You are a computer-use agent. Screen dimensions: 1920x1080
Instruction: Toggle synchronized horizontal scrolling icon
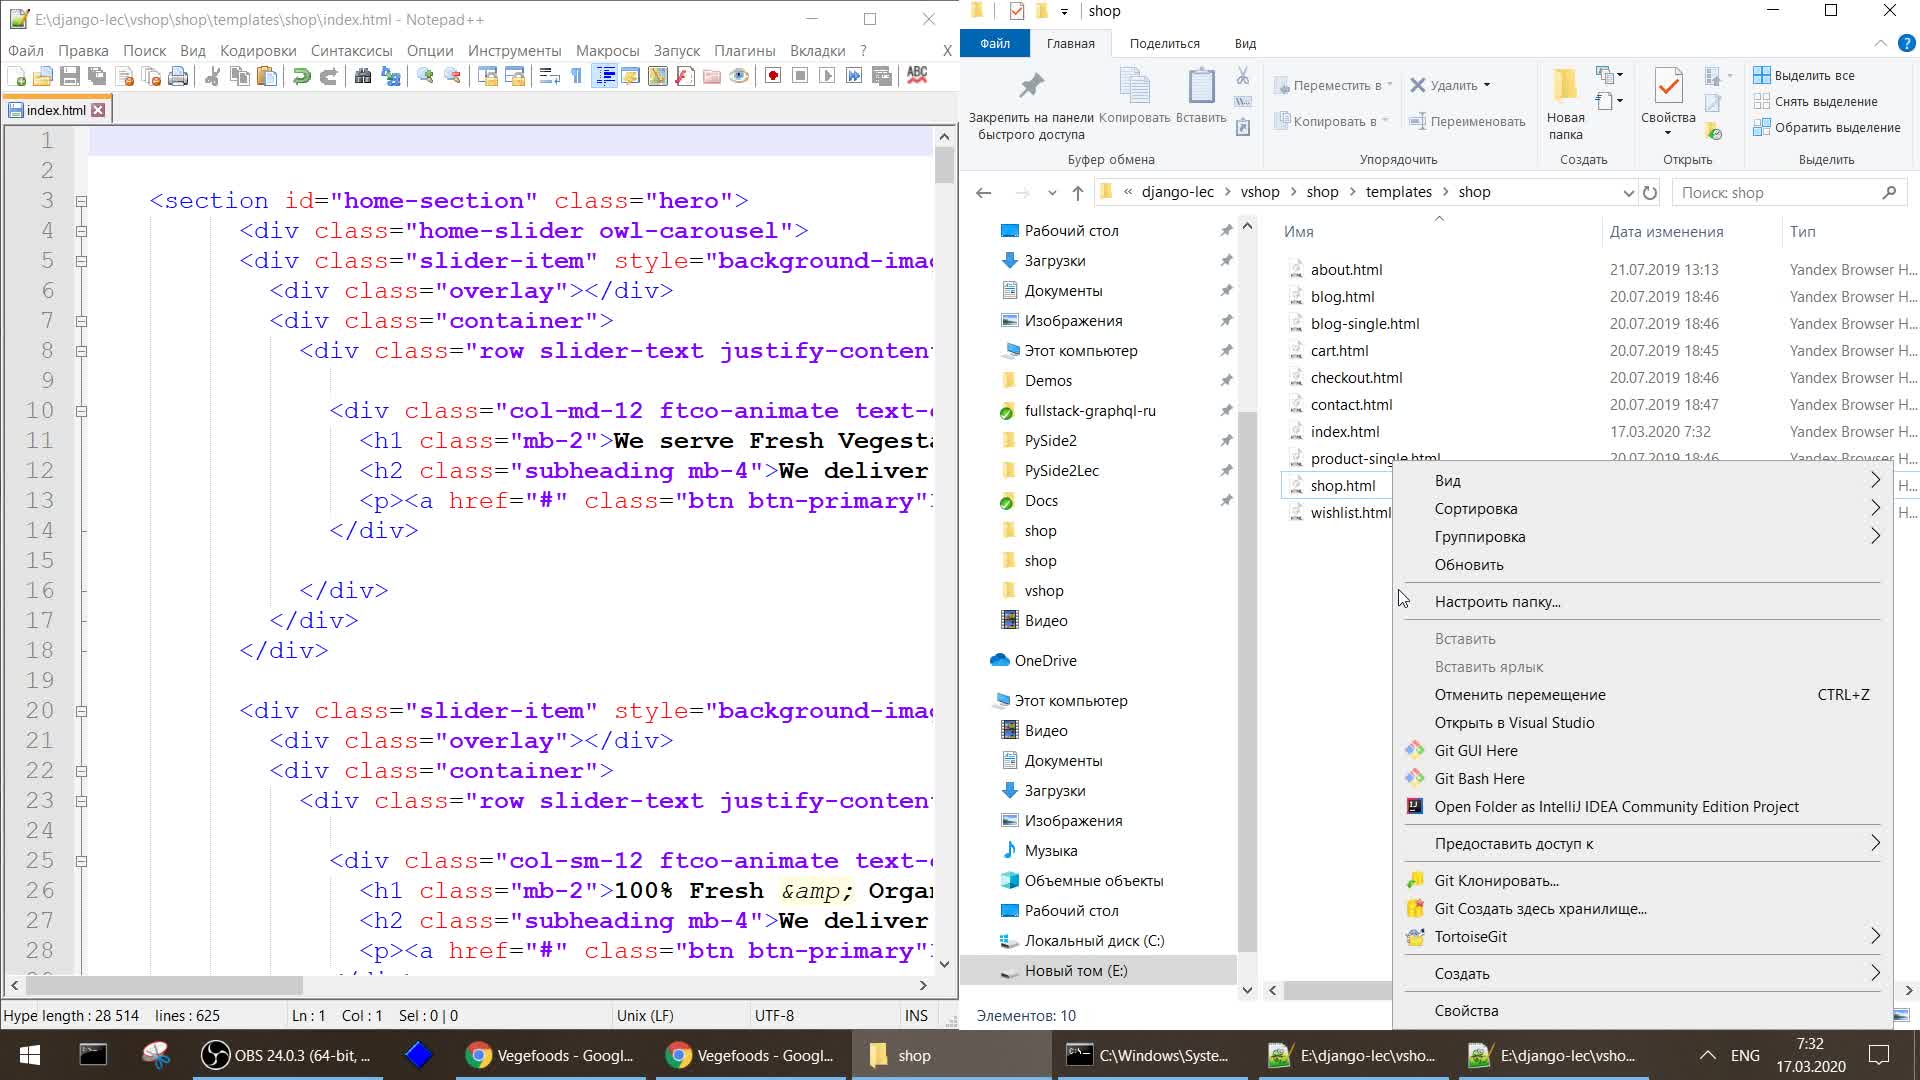tap(515, 76)
